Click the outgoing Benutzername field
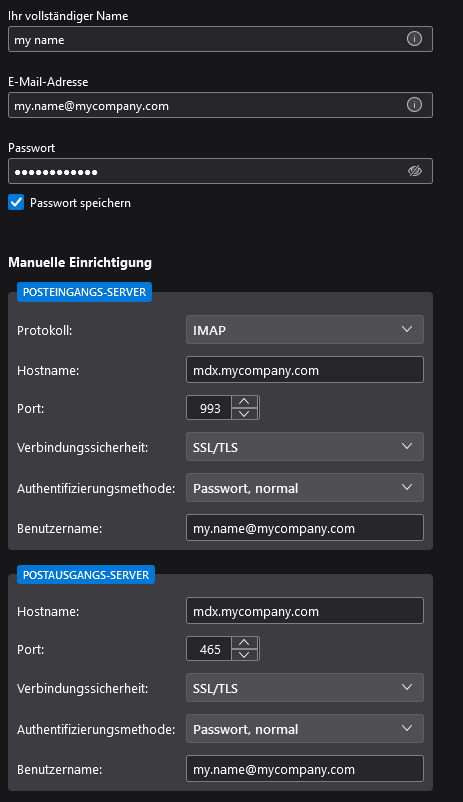Screen dimensions: 463x802 click(305, 769)
